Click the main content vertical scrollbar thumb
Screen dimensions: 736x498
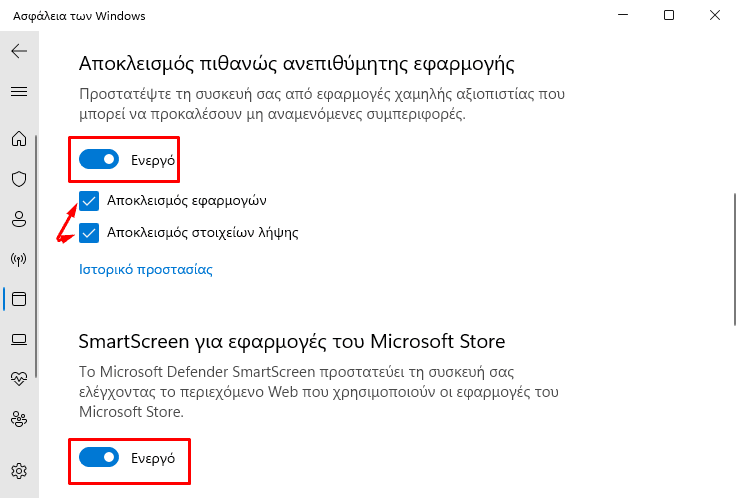coord(734,258)
